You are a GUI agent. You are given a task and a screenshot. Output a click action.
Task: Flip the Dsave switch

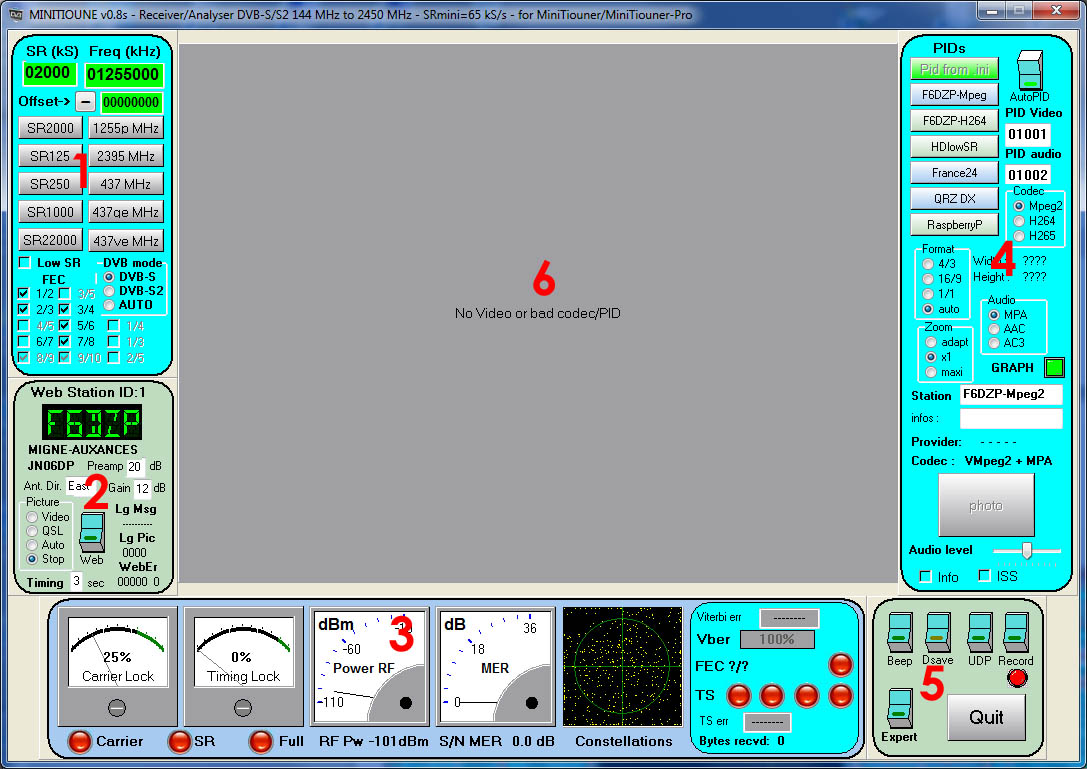pos(937,634)
